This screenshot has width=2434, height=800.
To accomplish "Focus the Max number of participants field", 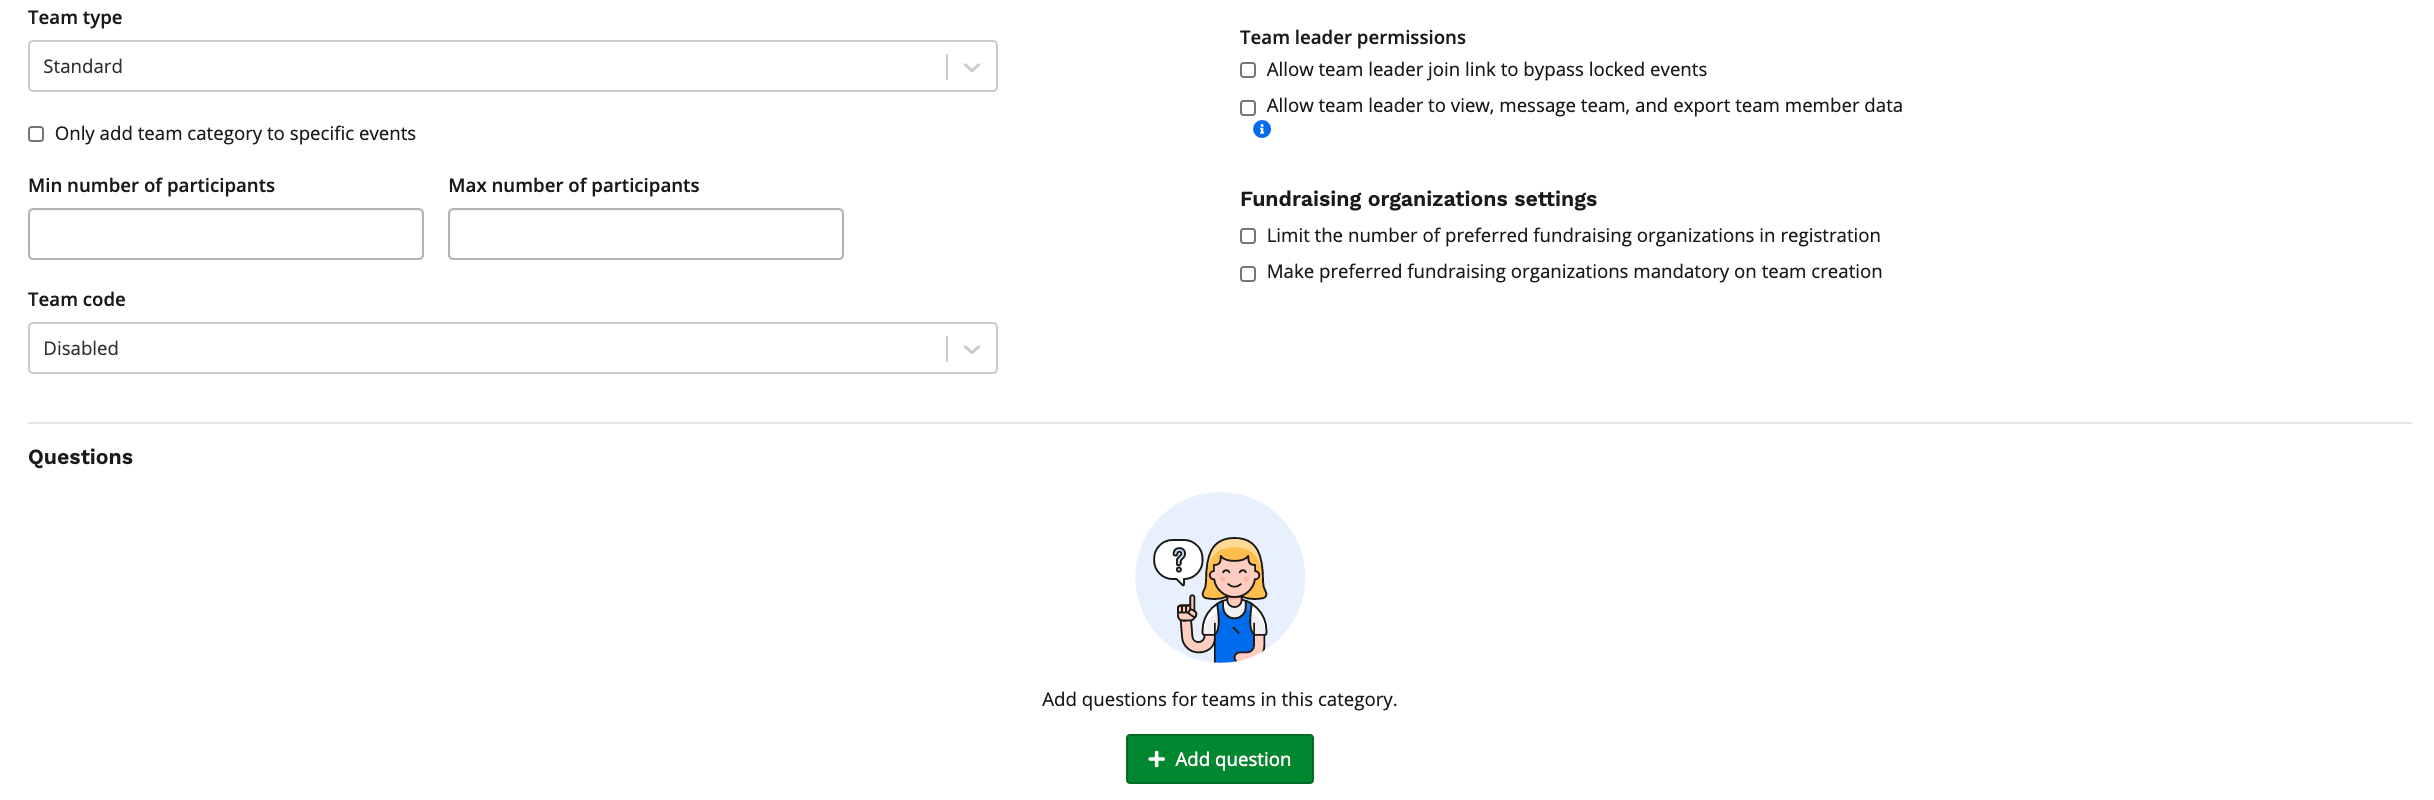I will [x=646, y=234].
